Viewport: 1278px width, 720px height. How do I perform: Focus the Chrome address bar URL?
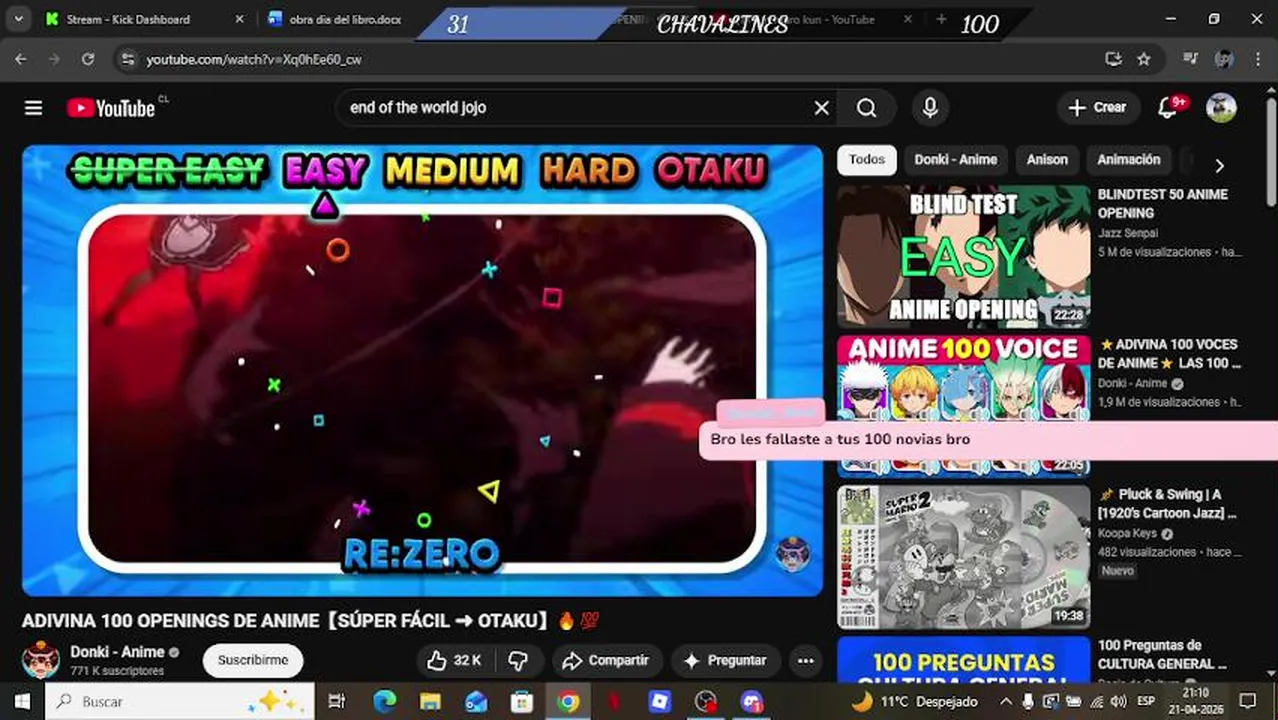(254, 60)
